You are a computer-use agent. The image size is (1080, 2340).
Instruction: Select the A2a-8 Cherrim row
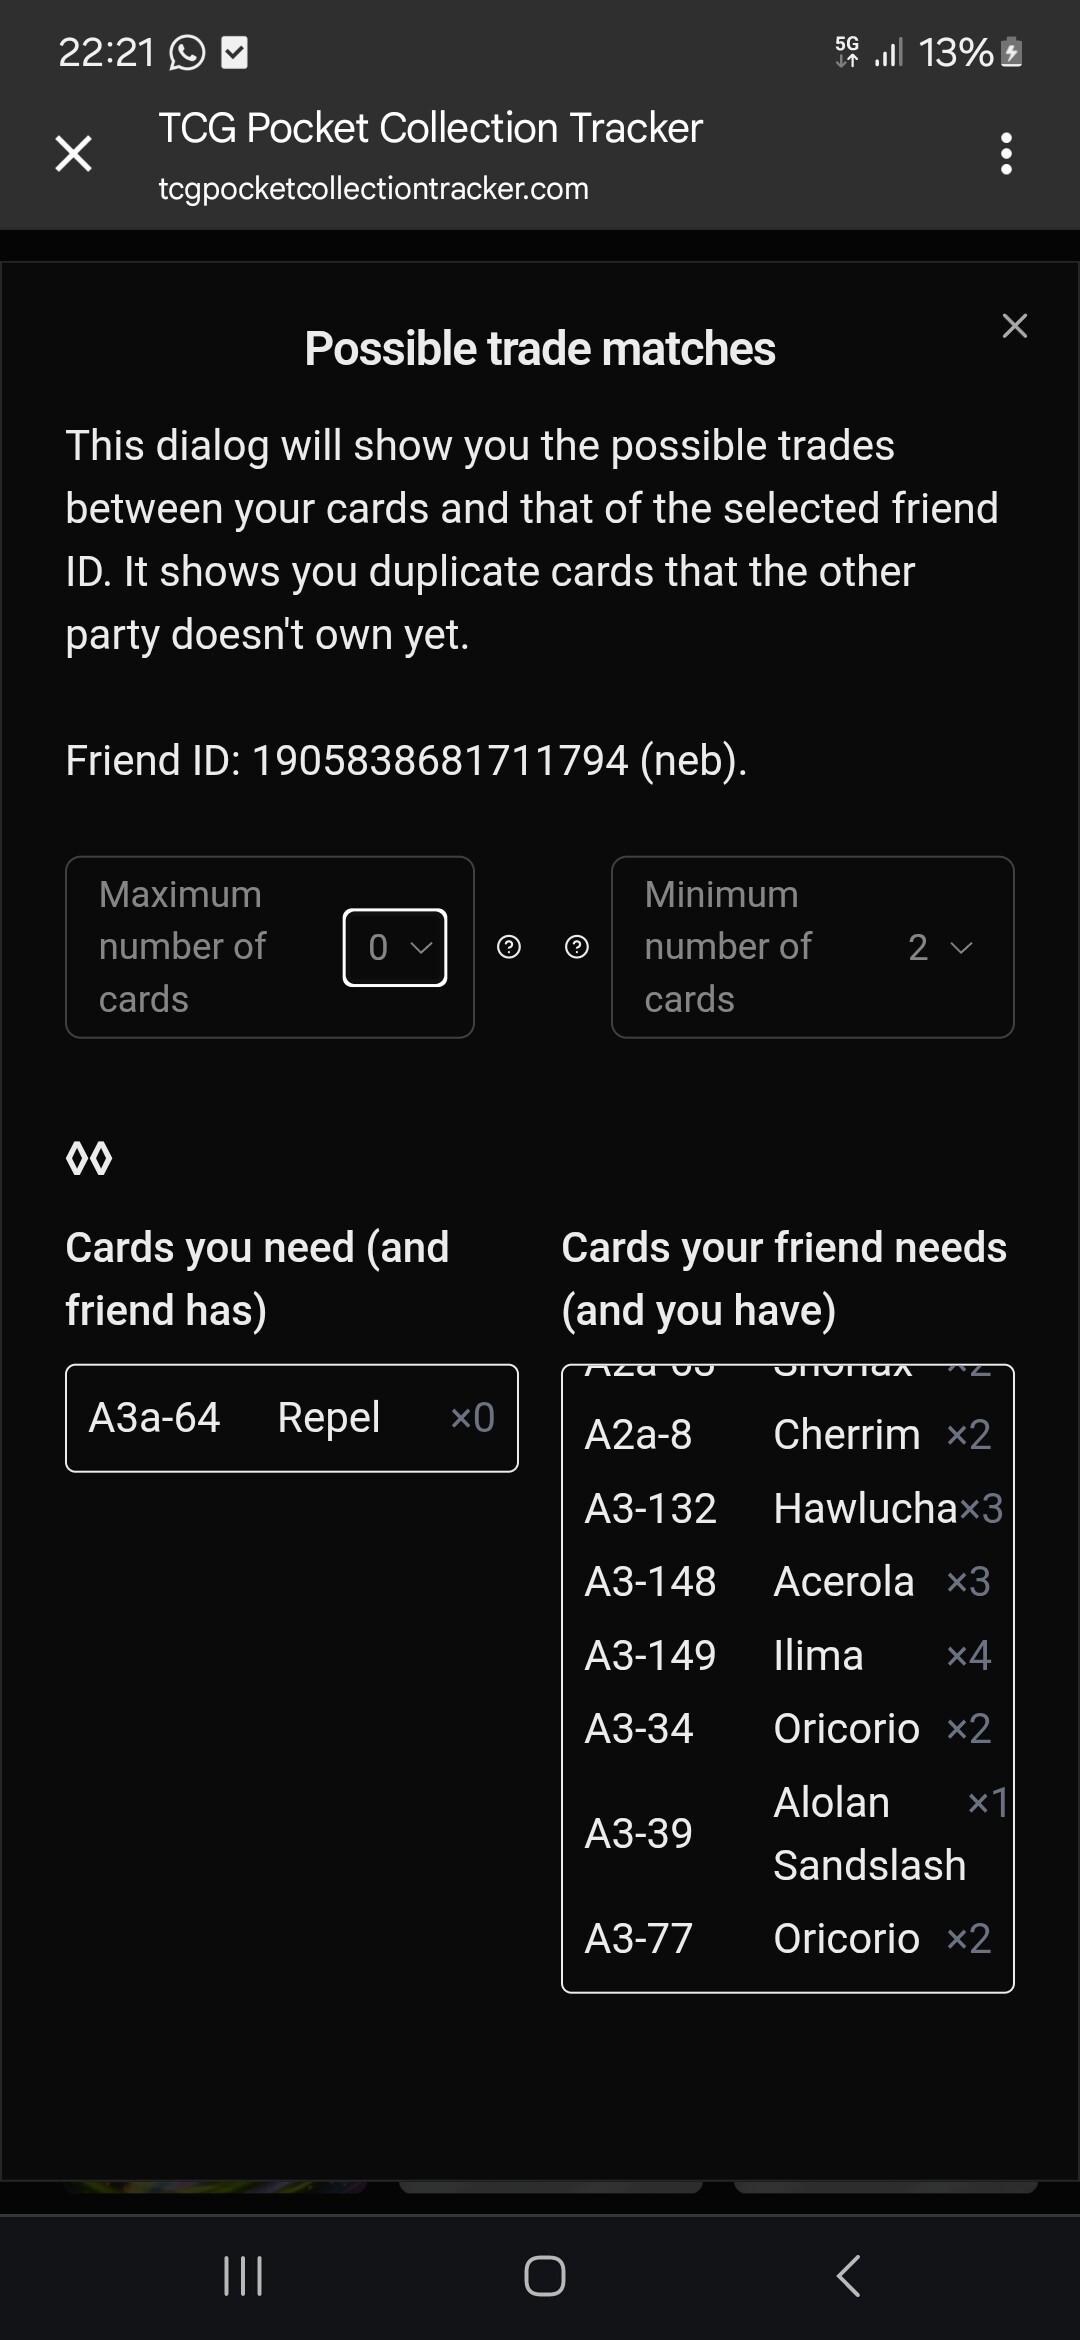click(x=787, y=1435)
